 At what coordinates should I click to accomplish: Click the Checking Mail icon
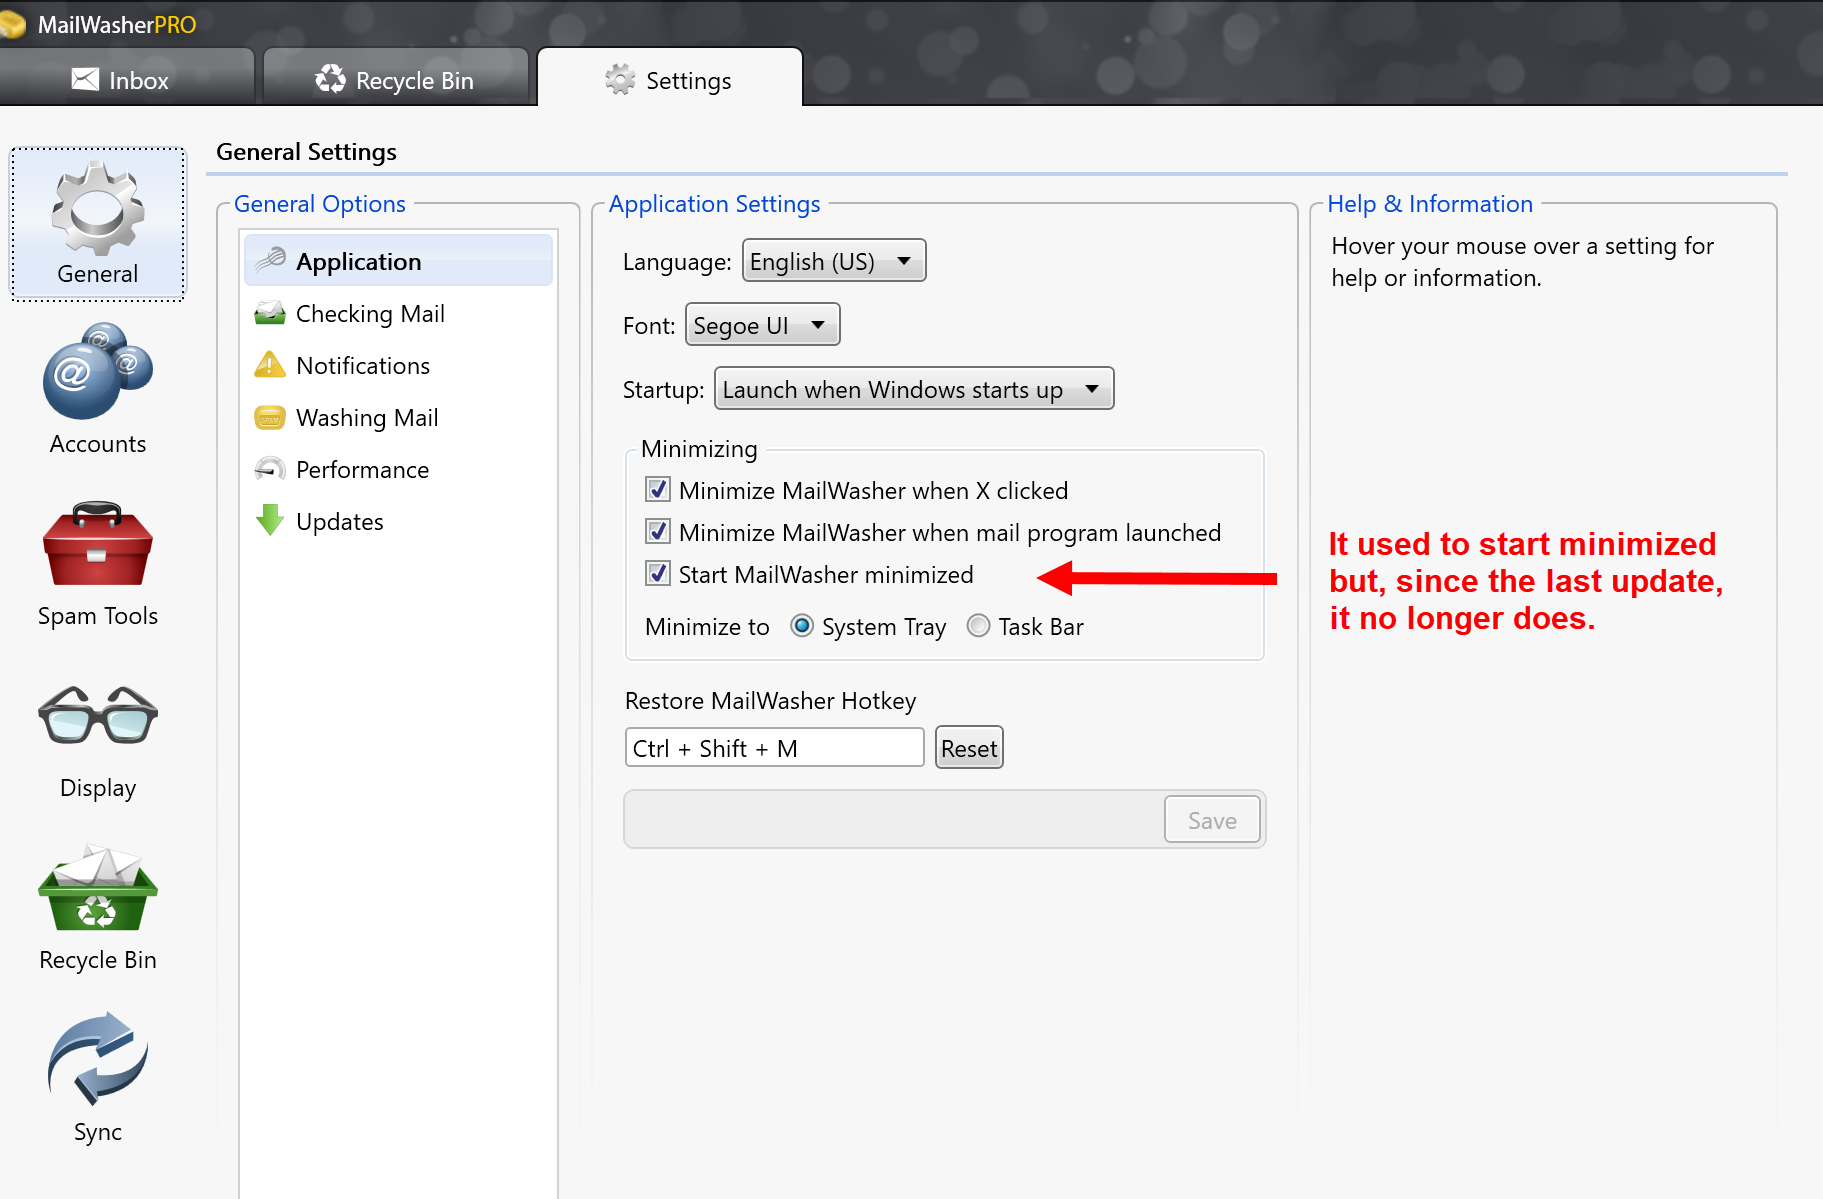click(270, 313)
